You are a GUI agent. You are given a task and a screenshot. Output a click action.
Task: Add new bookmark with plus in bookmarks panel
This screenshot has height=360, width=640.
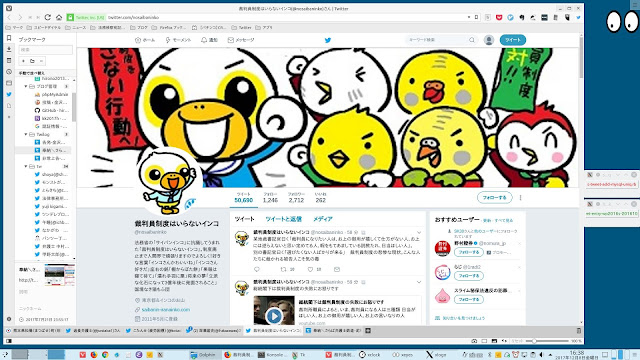pyautogui.click(x=23, y=61)
